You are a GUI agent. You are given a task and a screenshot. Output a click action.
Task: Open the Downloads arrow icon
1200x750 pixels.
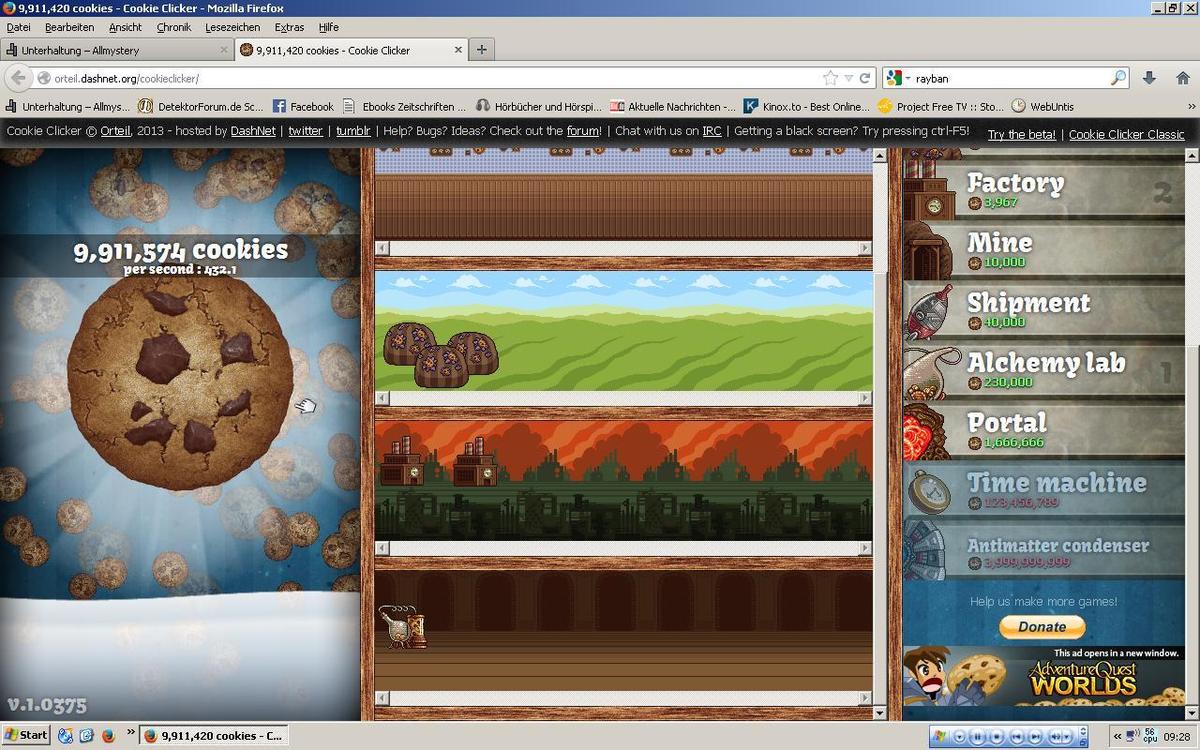1149,78
